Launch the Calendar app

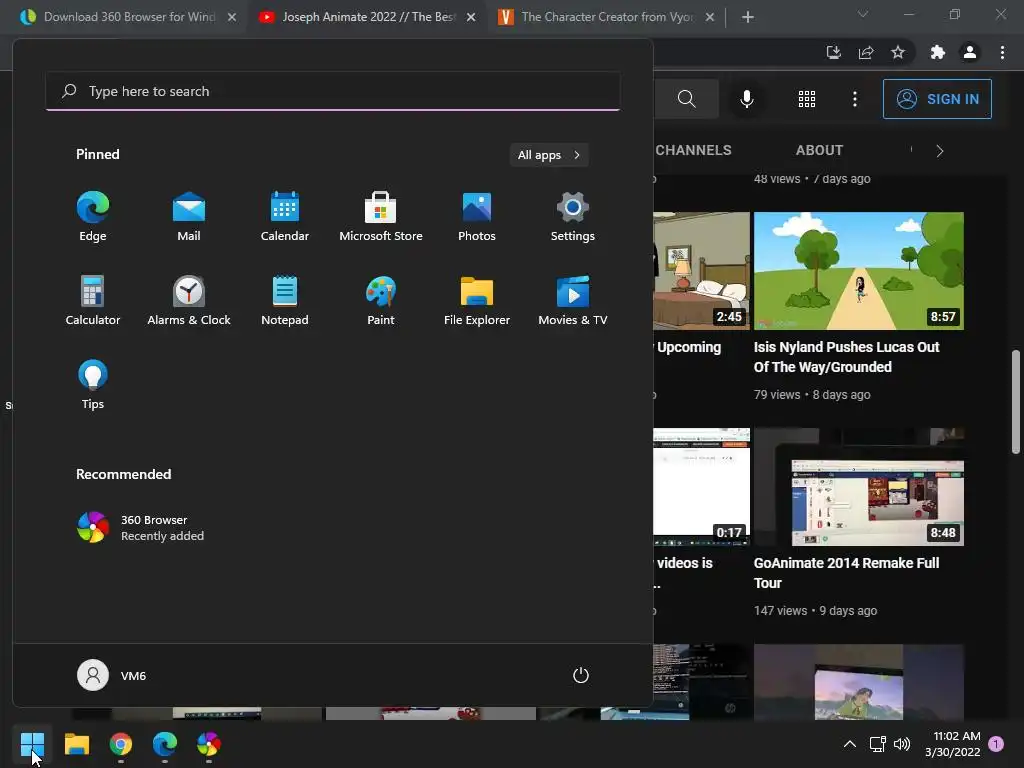[x=285, y=216]
